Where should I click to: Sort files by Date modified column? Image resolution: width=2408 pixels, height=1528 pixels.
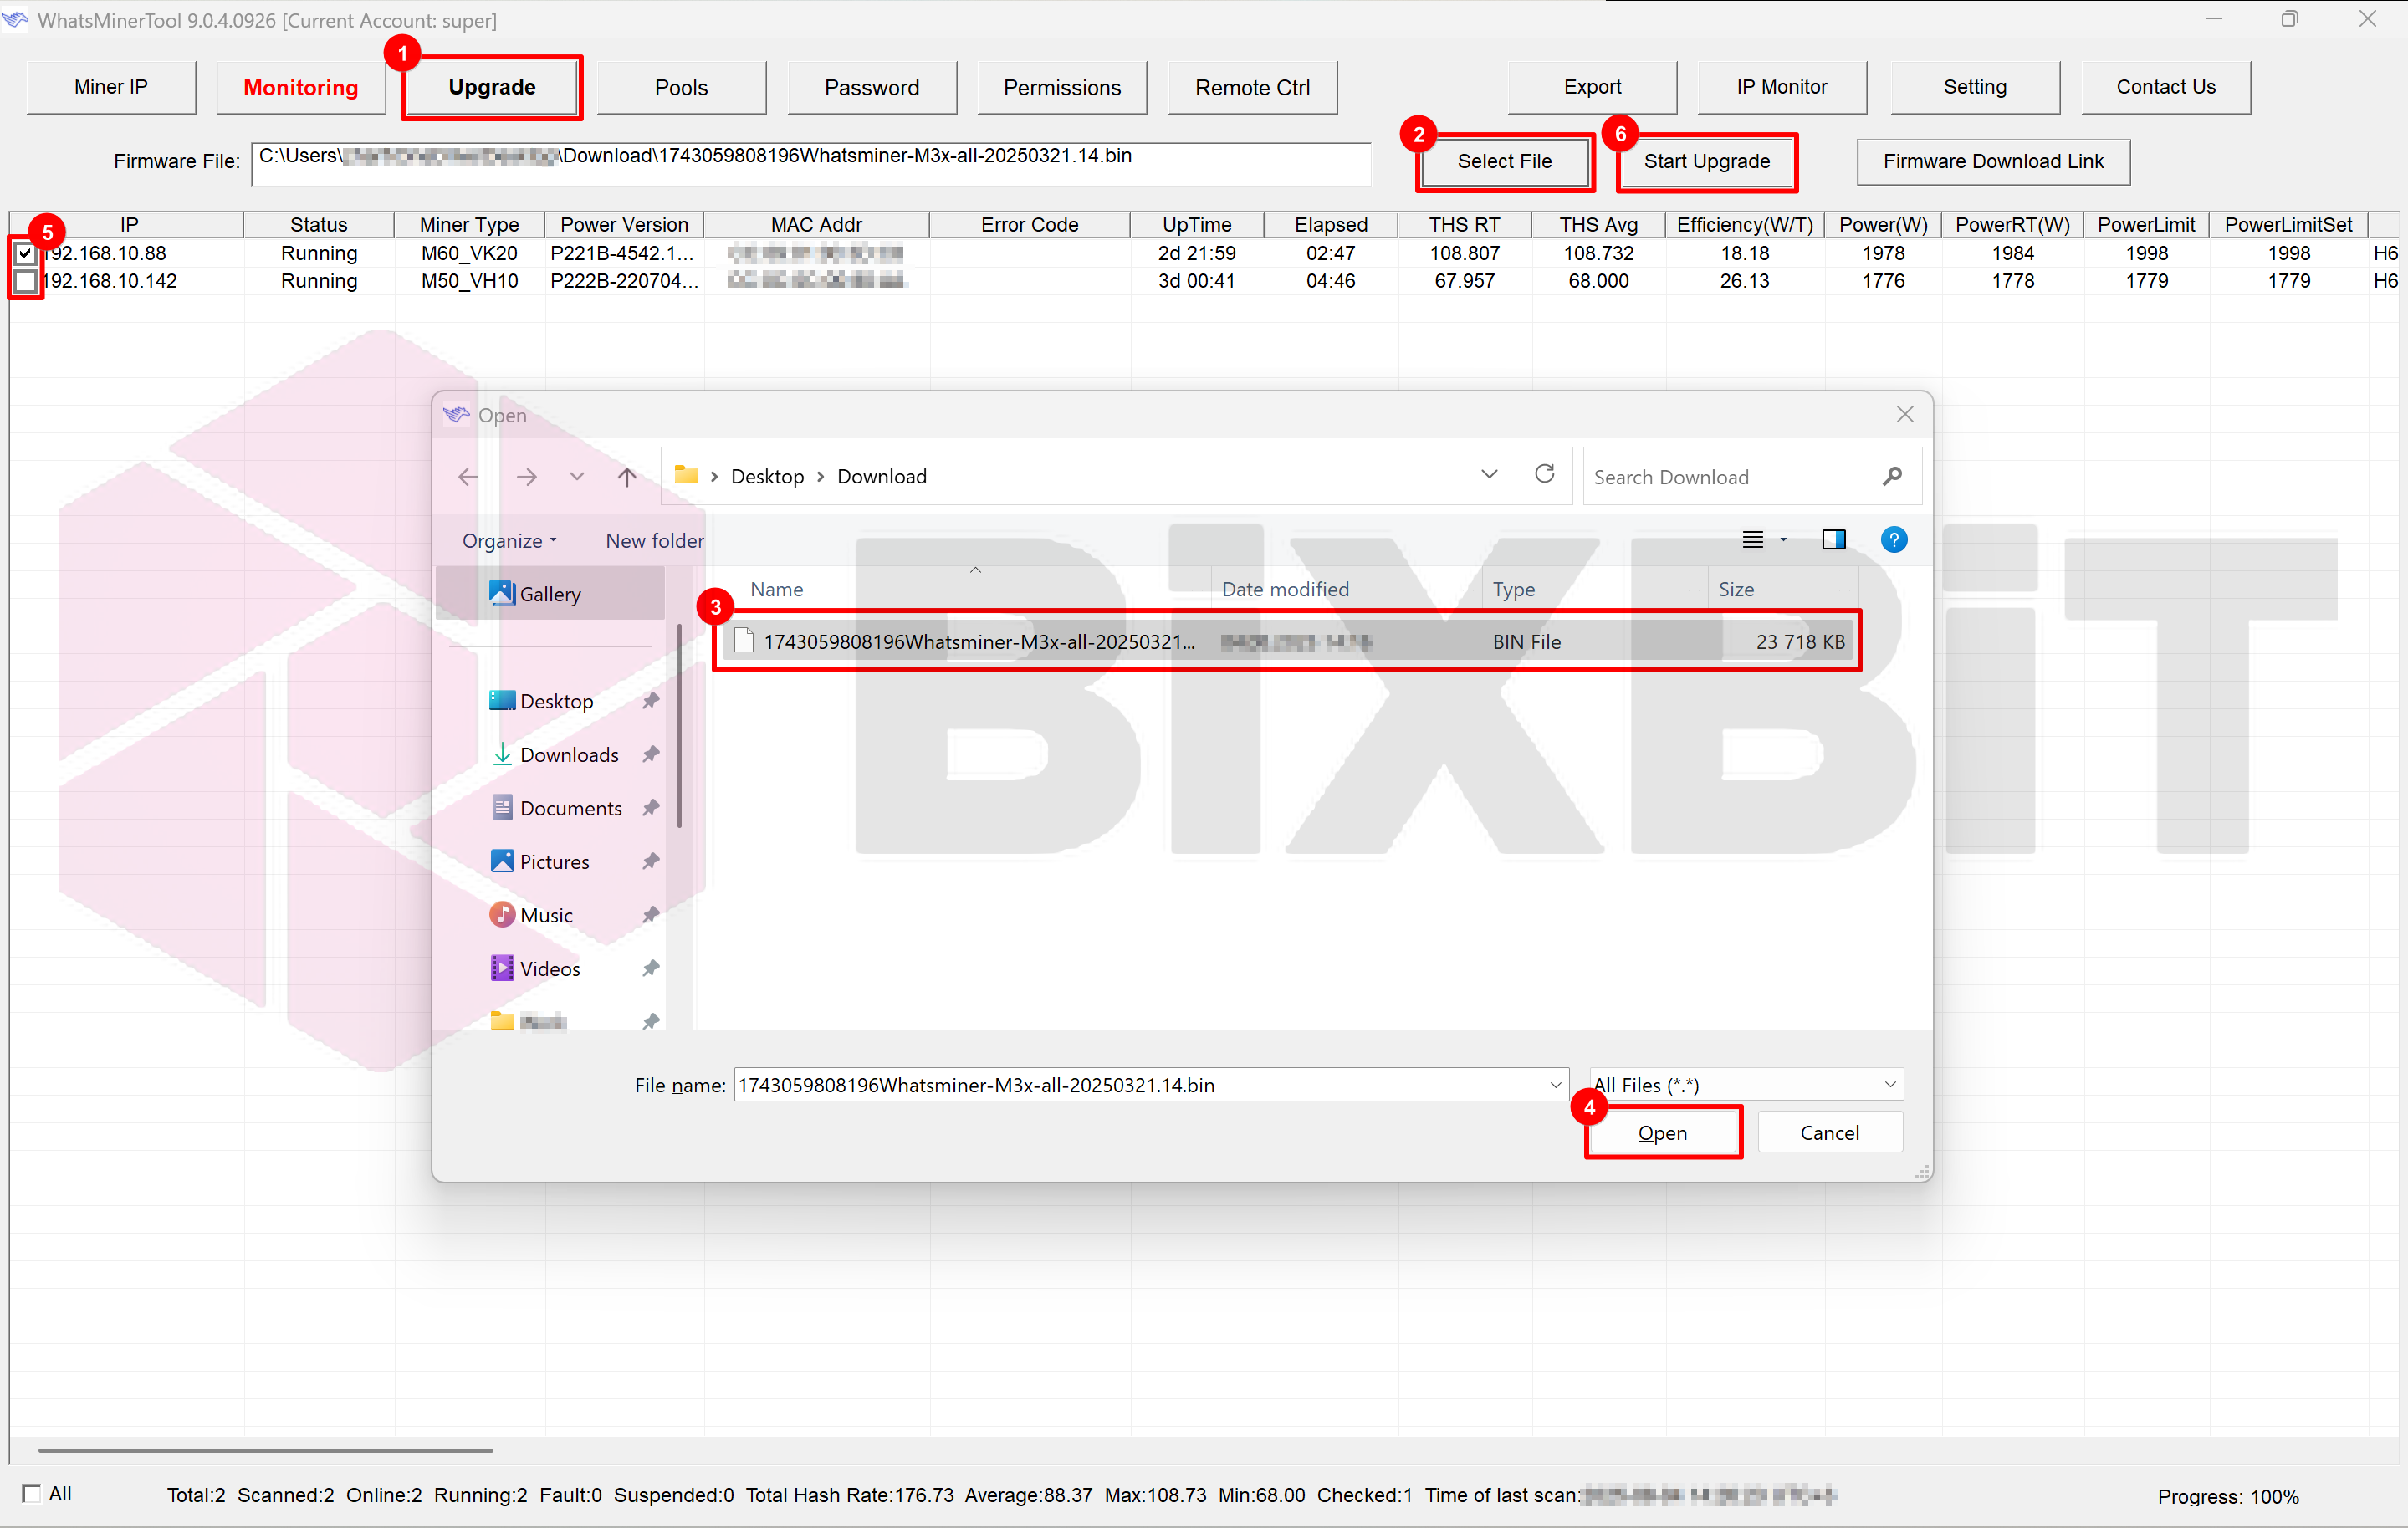tap(1285, 590)
